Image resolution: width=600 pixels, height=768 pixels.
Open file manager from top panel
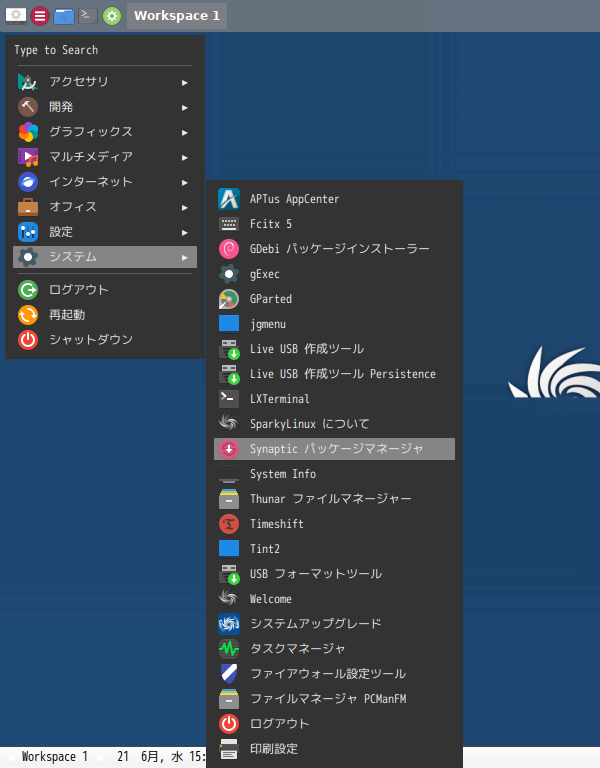(x=64, y=16)
